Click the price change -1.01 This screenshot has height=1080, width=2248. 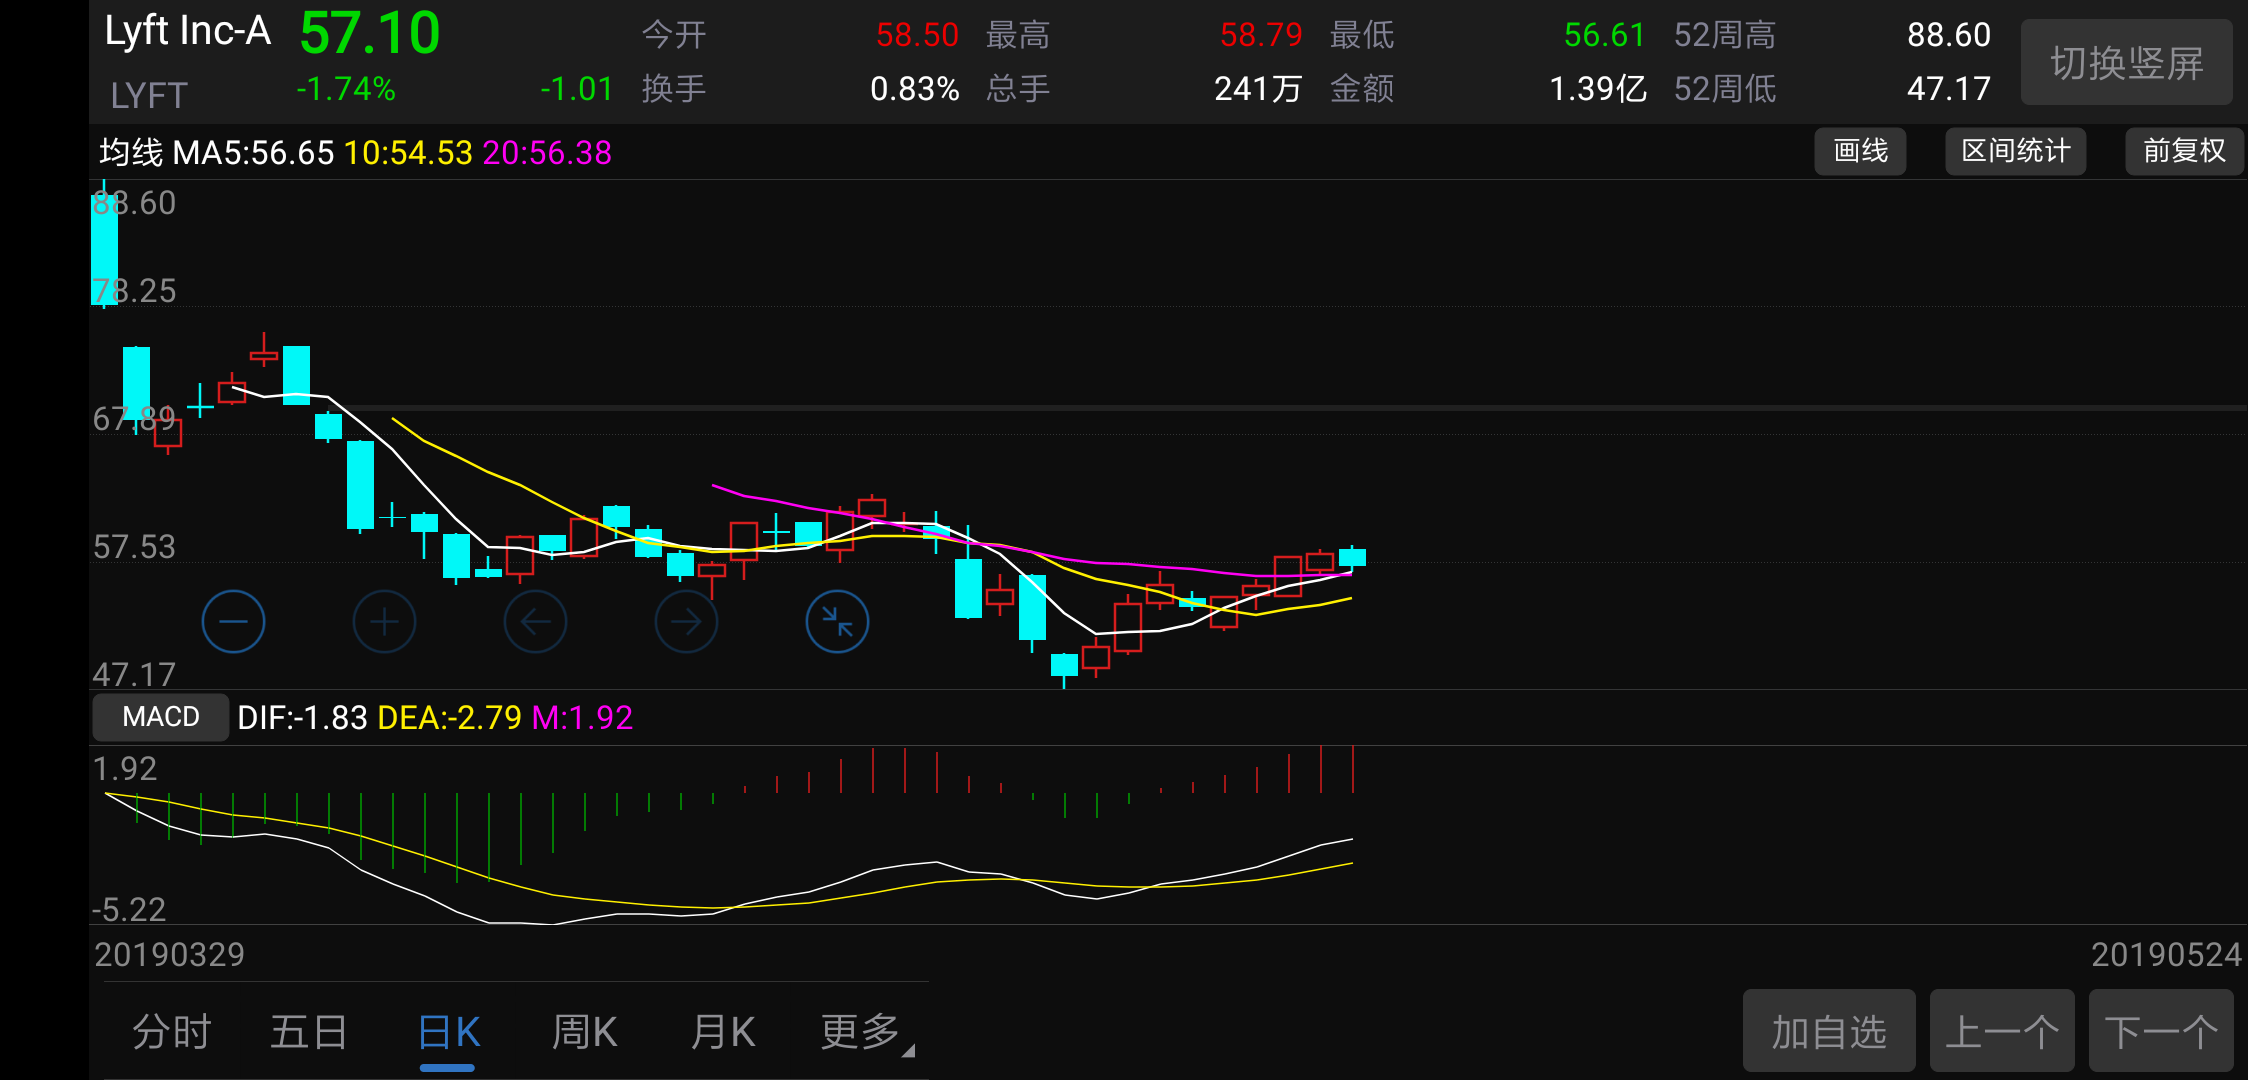coord(577,89)
